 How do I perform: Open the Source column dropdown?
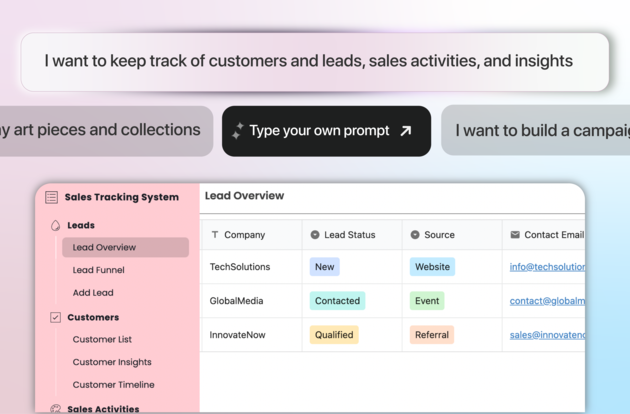pyautogui.click(x=415, y=235)
